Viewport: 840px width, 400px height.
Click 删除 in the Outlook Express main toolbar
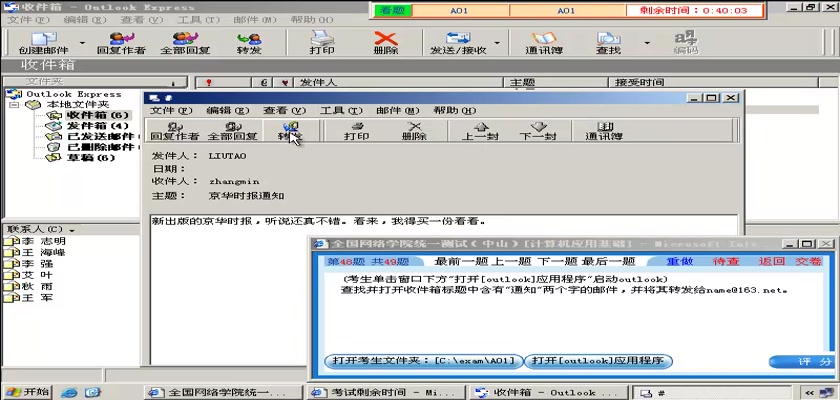pos(386,43)
